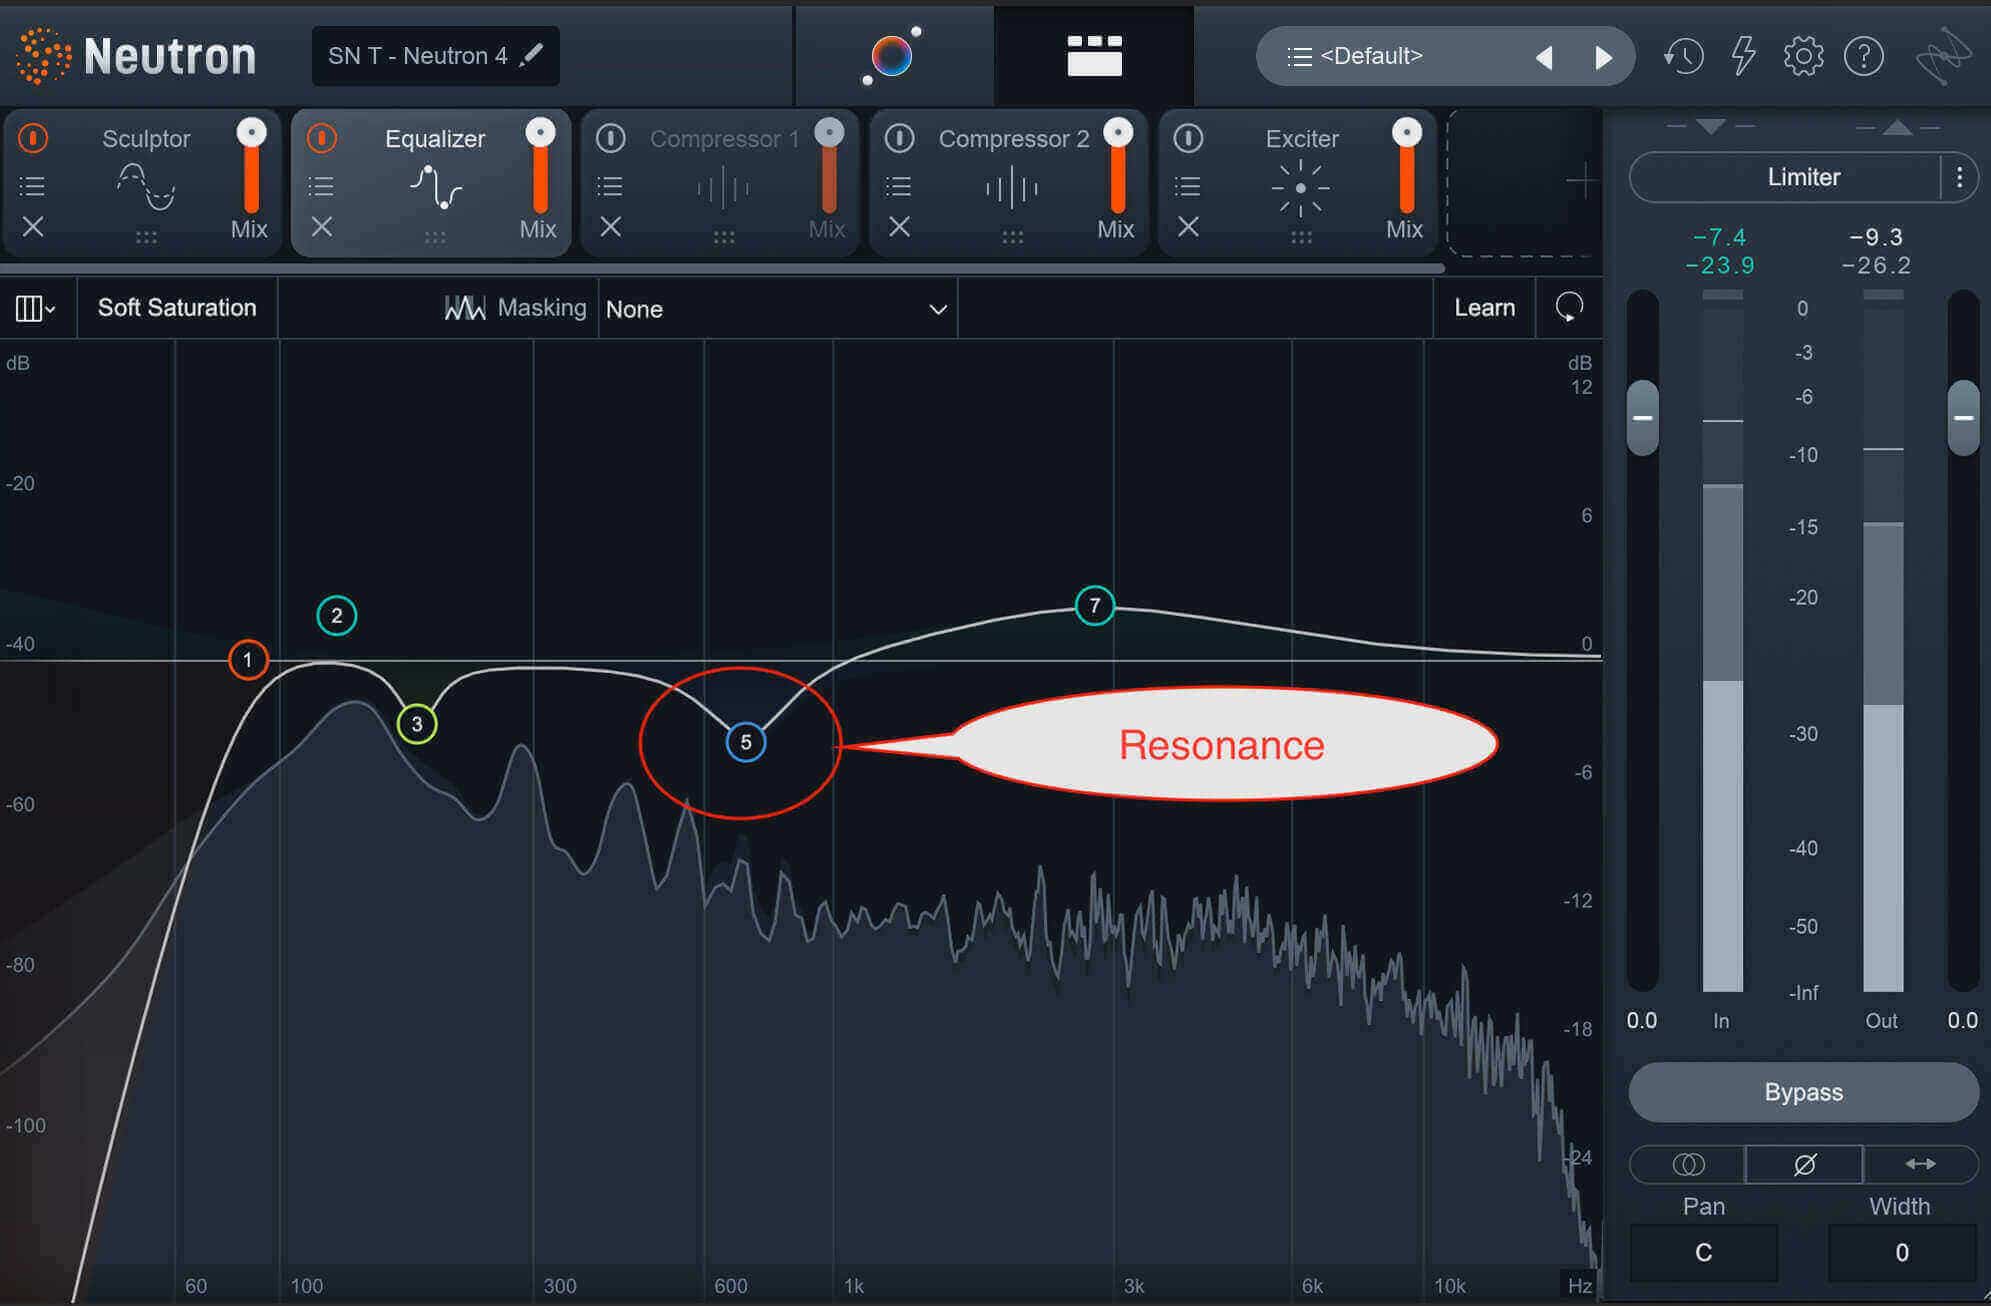Viewport: 1991px width, 1306px height.
Task: Click the Equalizer Mix slider
Action: point(540,167)
